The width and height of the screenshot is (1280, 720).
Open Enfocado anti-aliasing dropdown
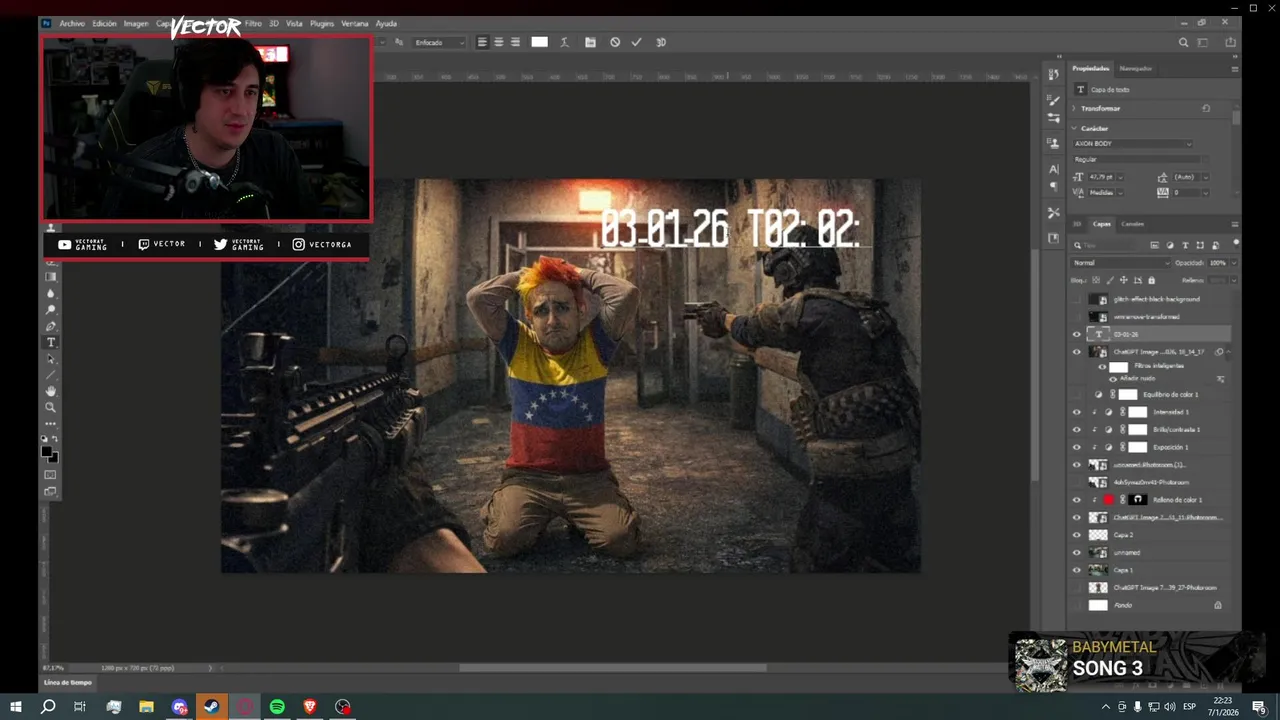(439, 42)
